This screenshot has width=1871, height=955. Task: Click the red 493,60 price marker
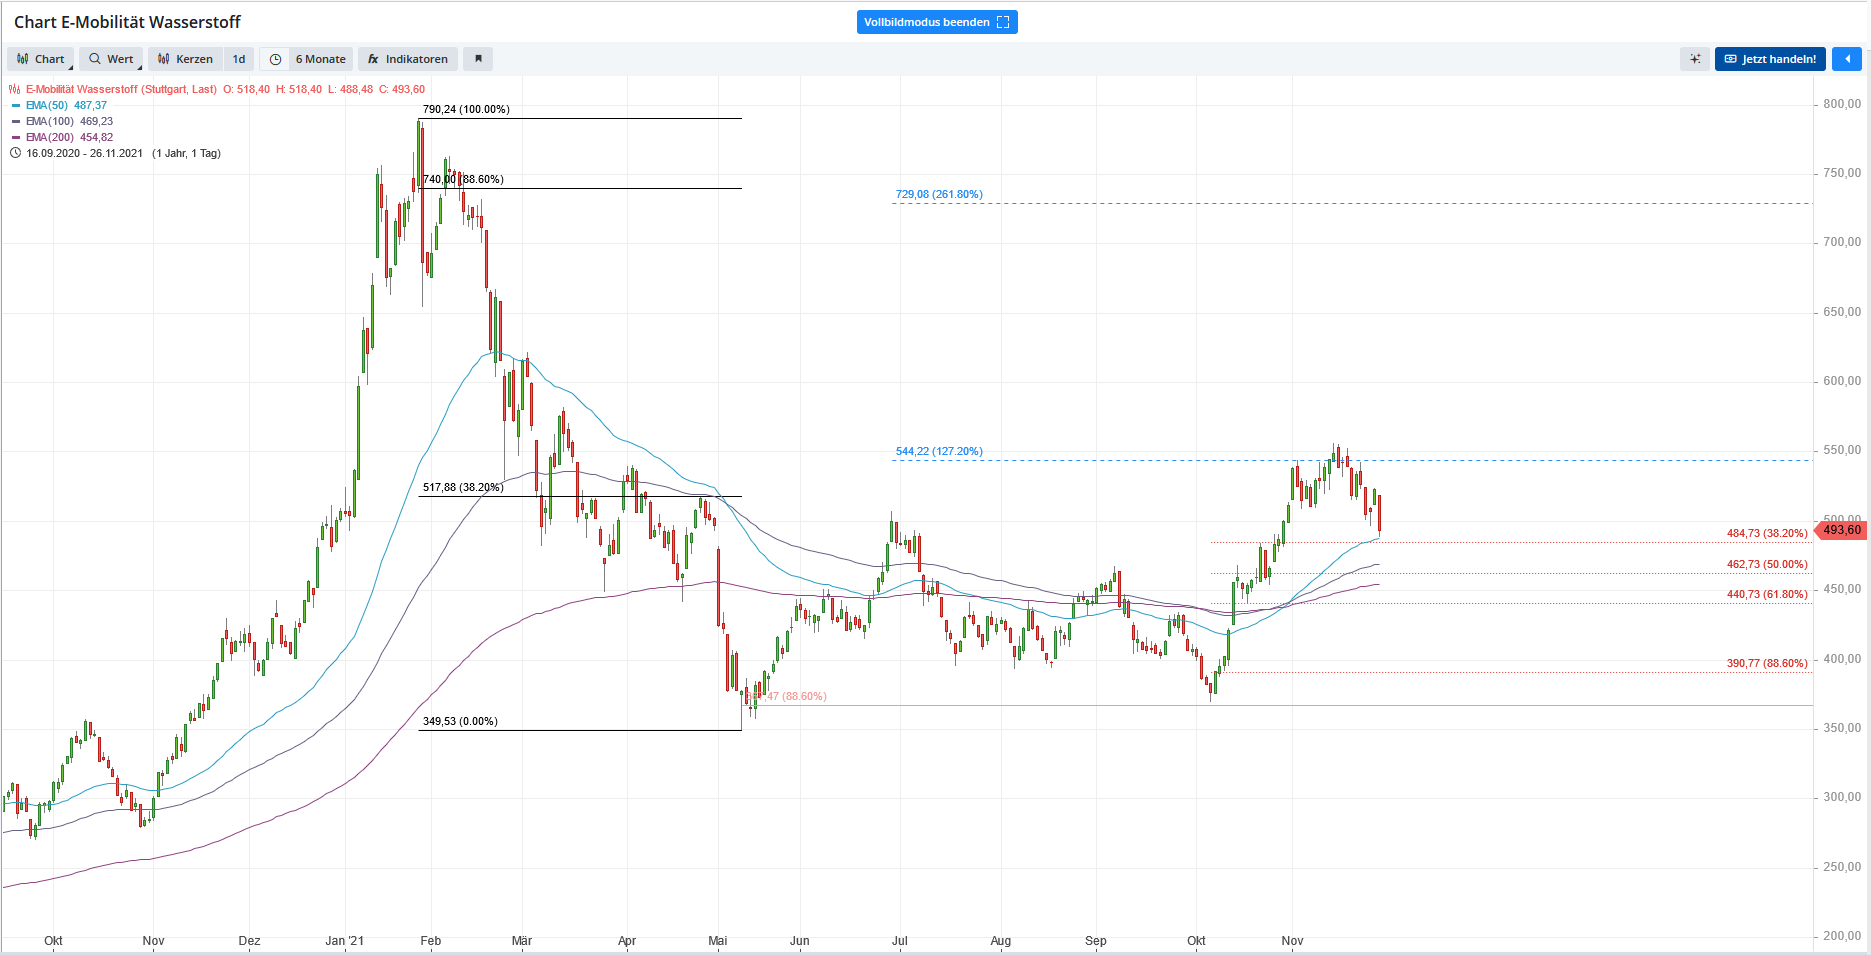tap(1841, 530)
